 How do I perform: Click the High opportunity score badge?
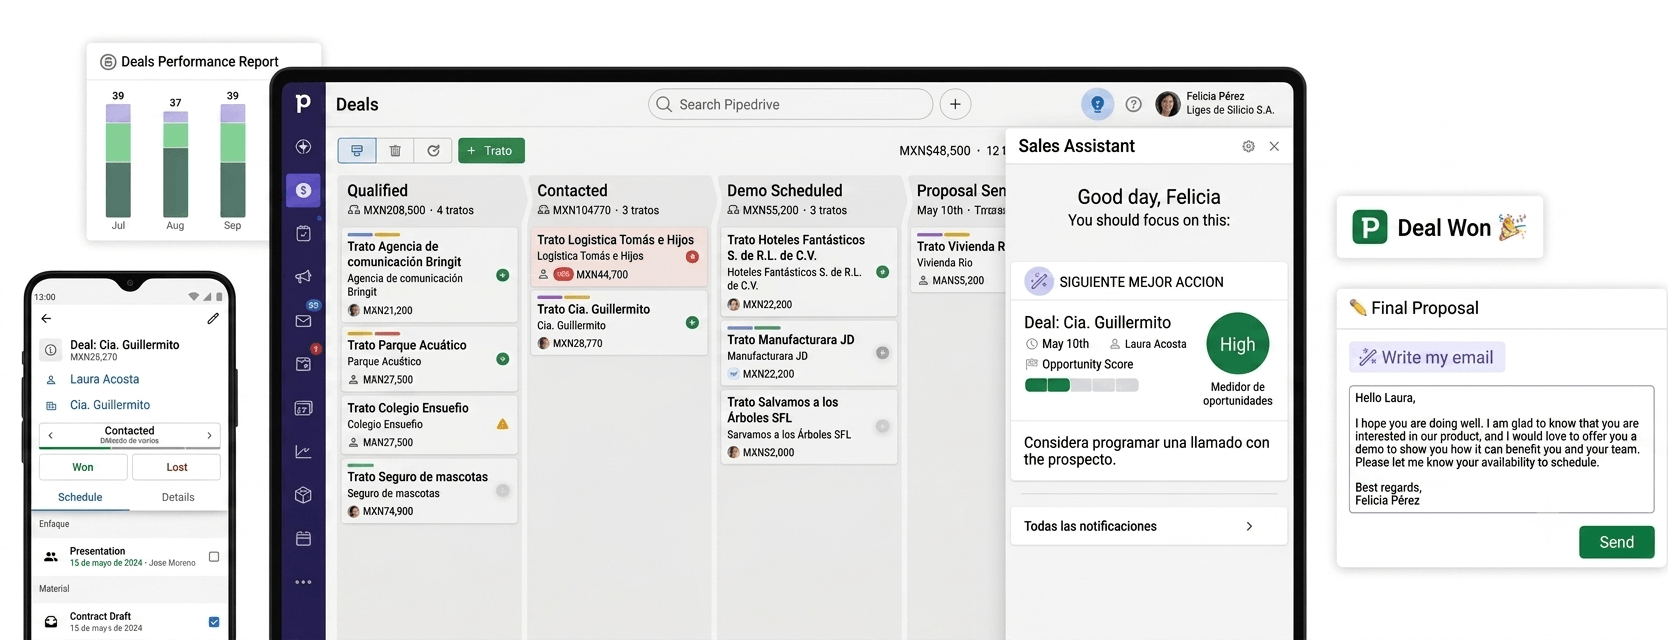coord(1237,344)
